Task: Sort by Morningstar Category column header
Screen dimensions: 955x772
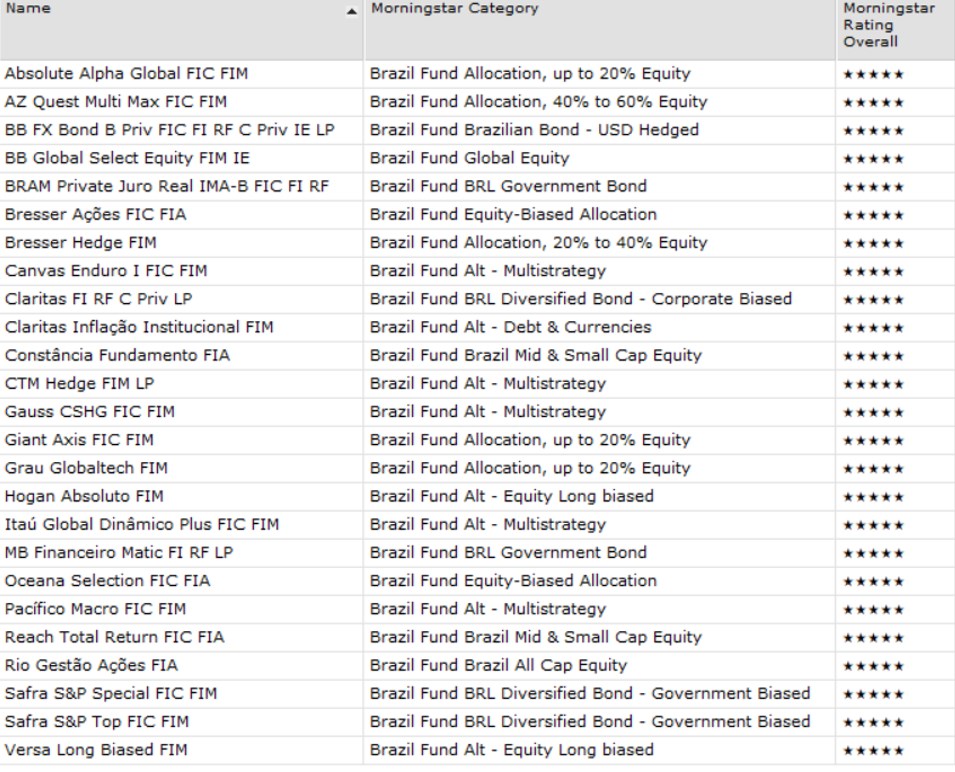Action: coord(453,9)
